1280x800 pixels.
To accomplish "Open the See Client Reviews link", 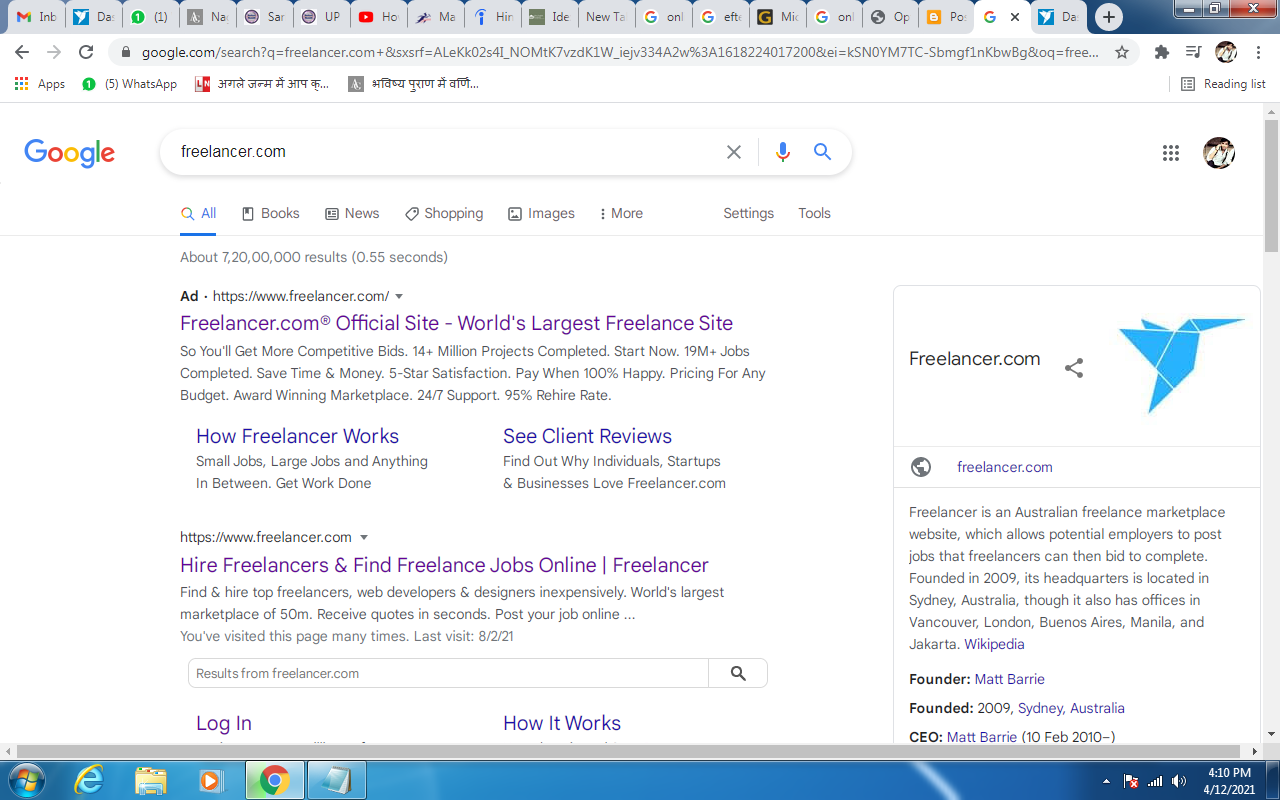I will click(x=587, y=436).
